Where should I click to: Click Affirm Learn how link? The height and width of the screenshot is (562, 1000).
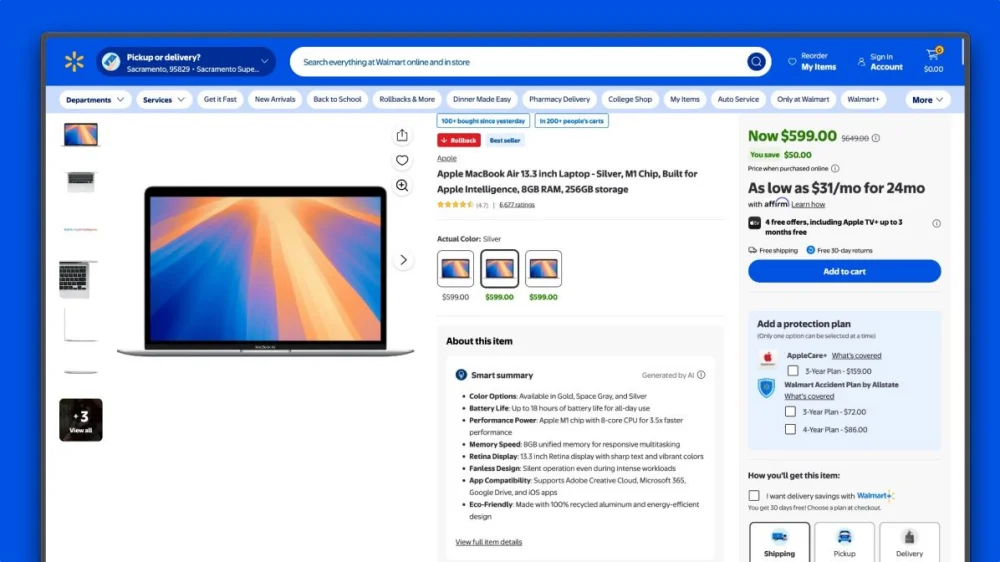[808, 204]
